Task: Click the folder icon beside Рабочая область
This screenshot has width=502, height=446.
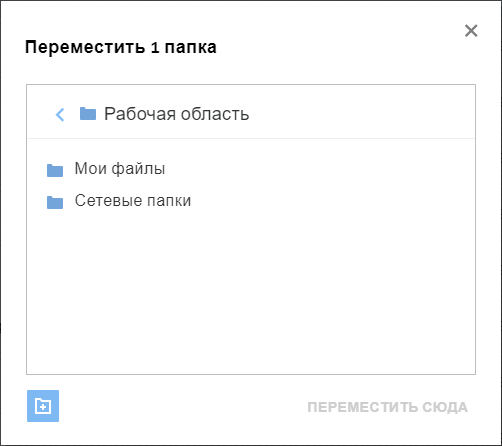Action: 88,114
